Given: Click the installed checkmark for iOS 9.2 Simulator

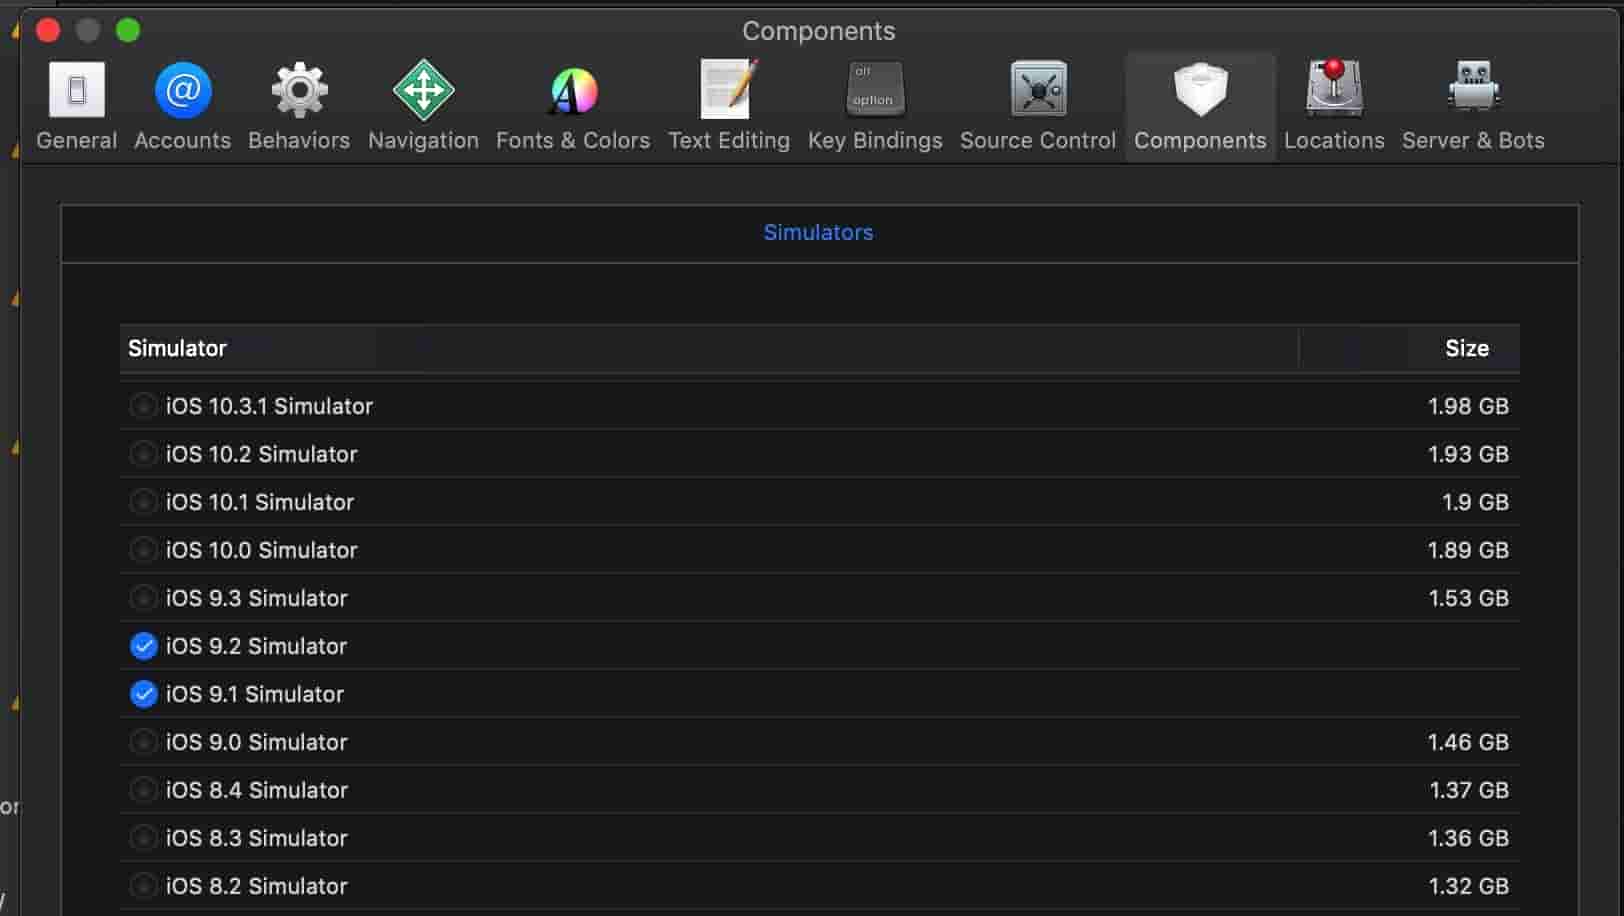Looking at the screenshot, I should (143, 646).
